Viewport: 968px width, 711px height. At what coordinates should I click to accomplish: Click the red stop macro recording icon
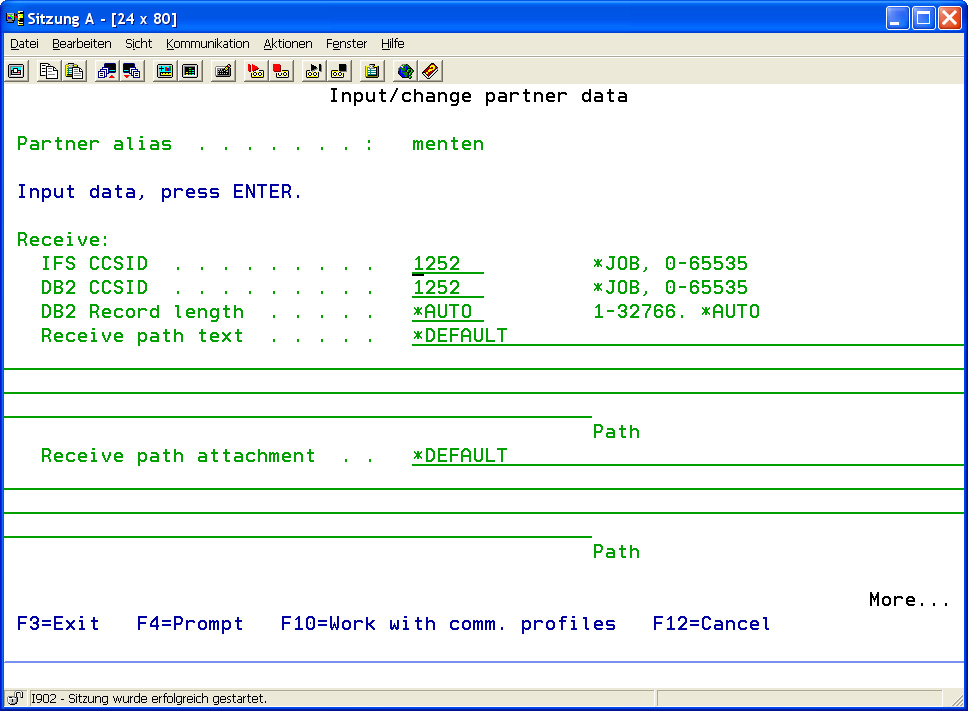point(281,71)
